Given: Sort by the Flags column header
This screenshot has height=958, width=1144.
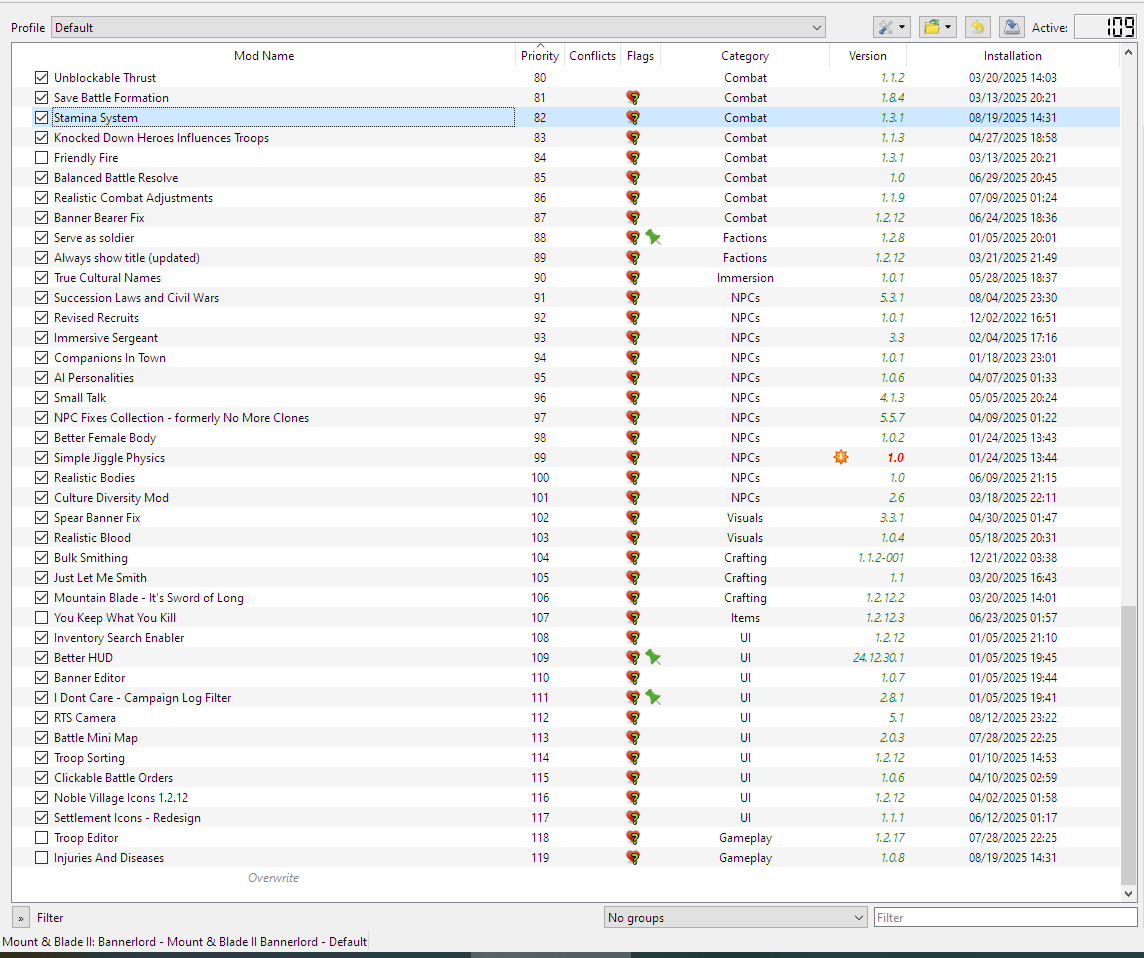Looking at the screenshot, I should [x=641, y=55].
